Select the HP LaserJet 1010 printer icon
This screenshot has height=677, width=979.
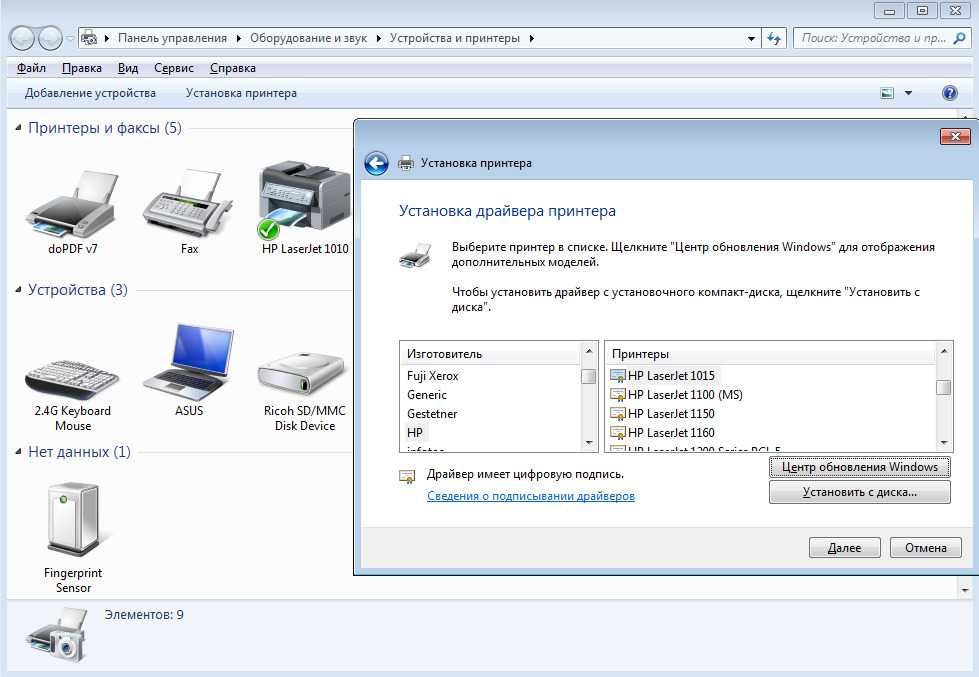305,200
